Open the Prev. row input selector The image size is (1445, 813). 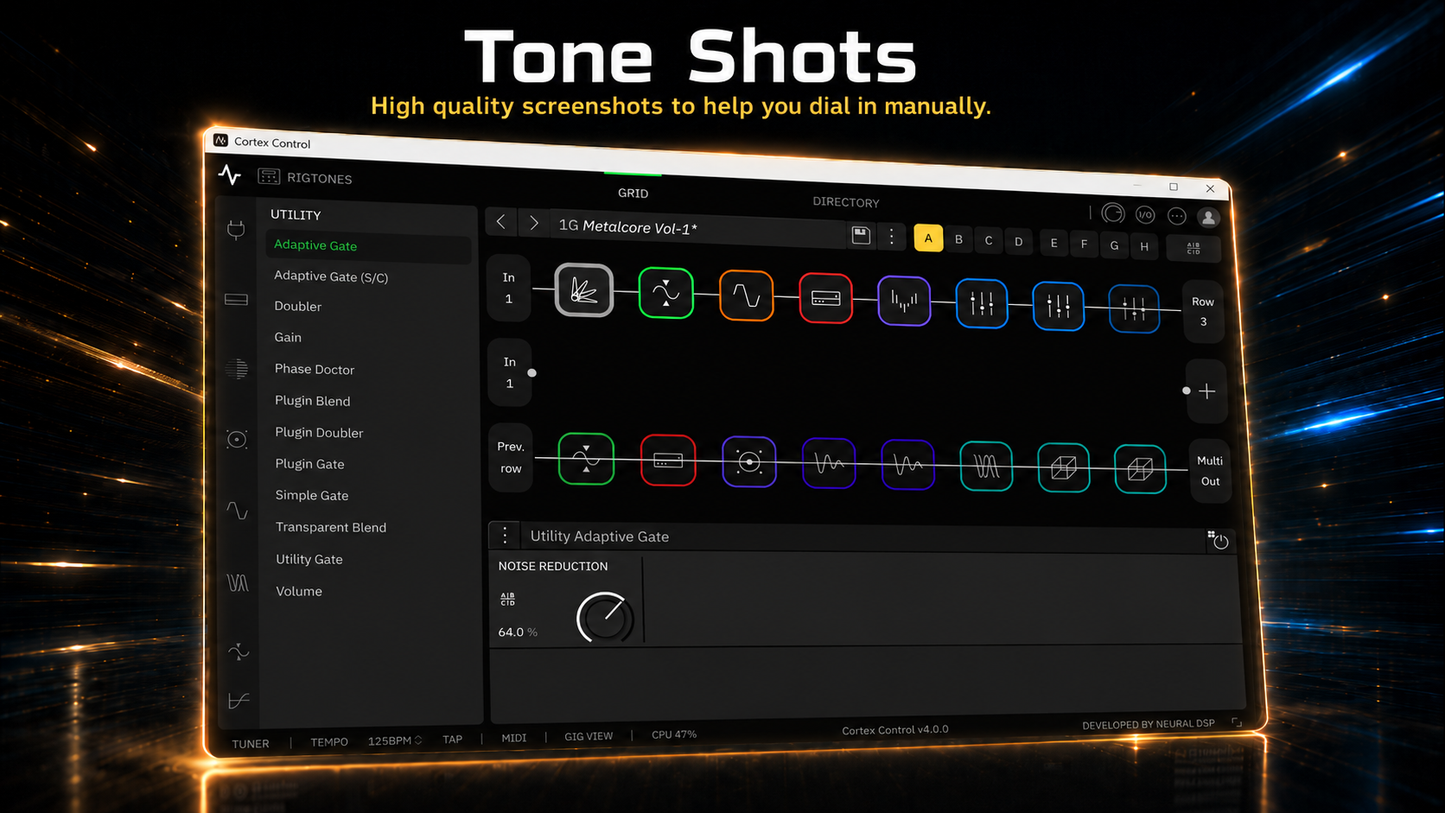(511, 457)
